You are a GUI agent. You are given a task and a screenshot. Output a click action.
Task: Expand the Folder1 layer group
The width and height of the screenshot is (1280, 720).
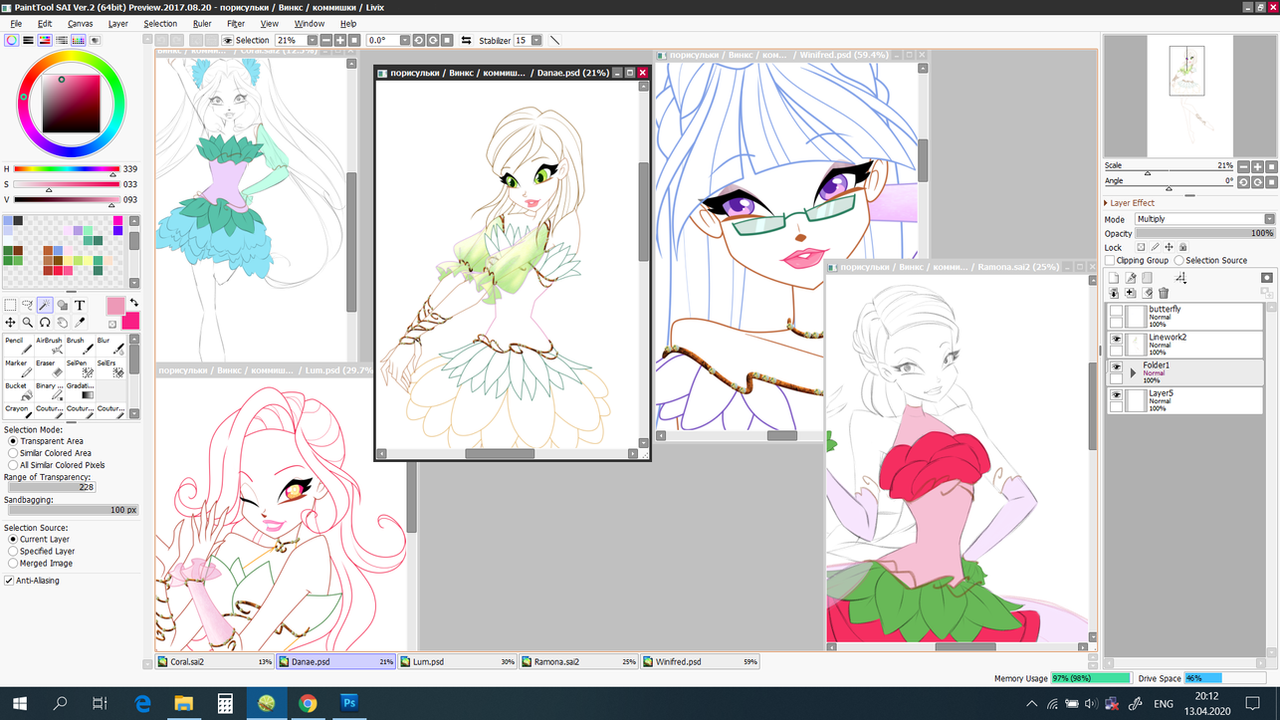coord(1133,373)
